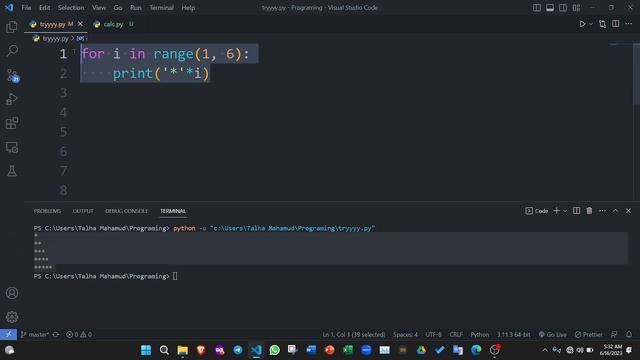Open the Terminal menu

(x=161, y=8)
